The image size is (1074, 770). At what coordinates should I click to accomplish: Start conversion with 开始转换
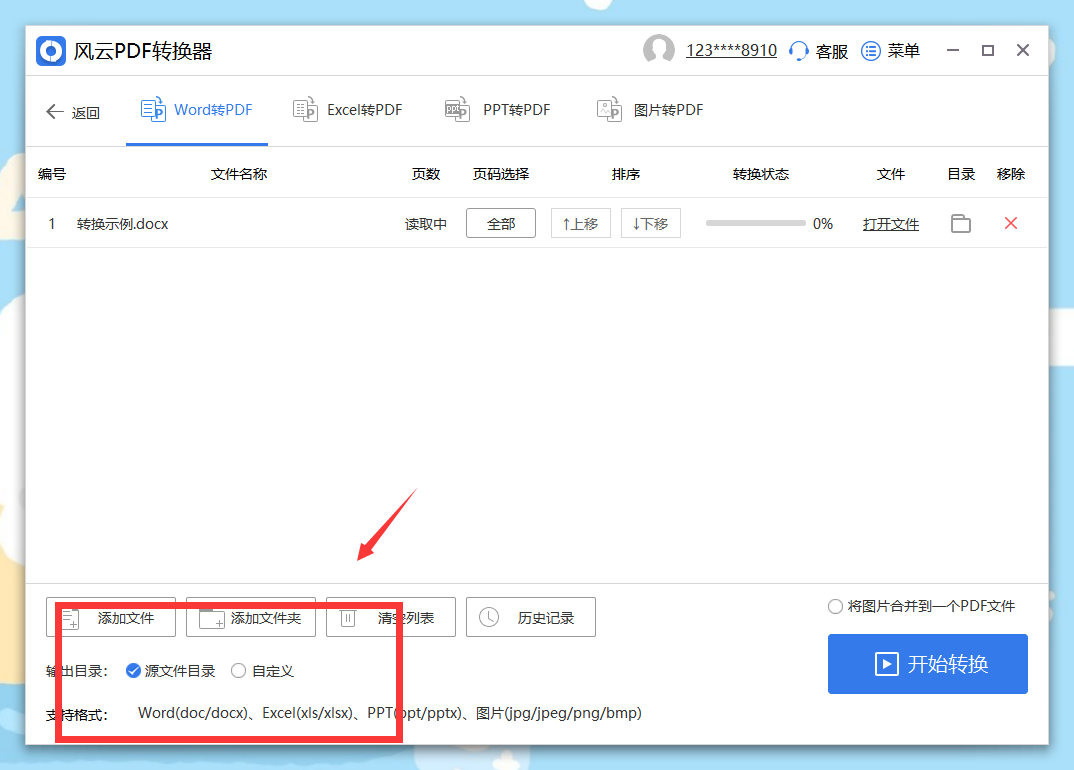[927, 664]
